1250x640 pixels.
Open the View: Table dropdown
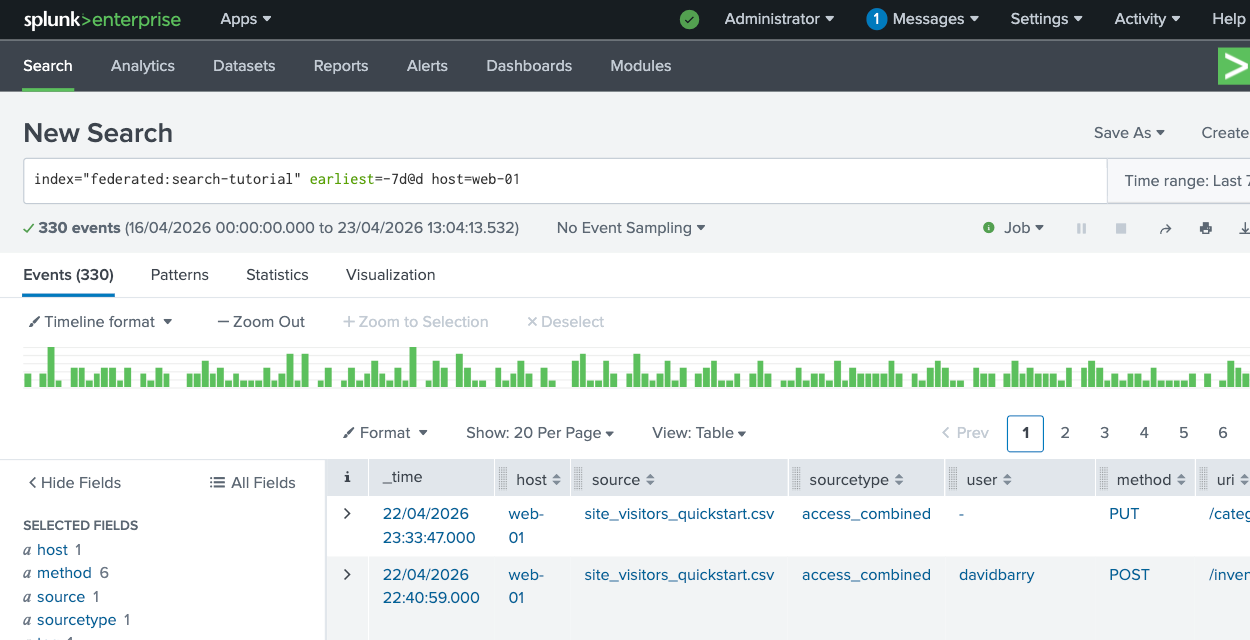click(700, 433)
